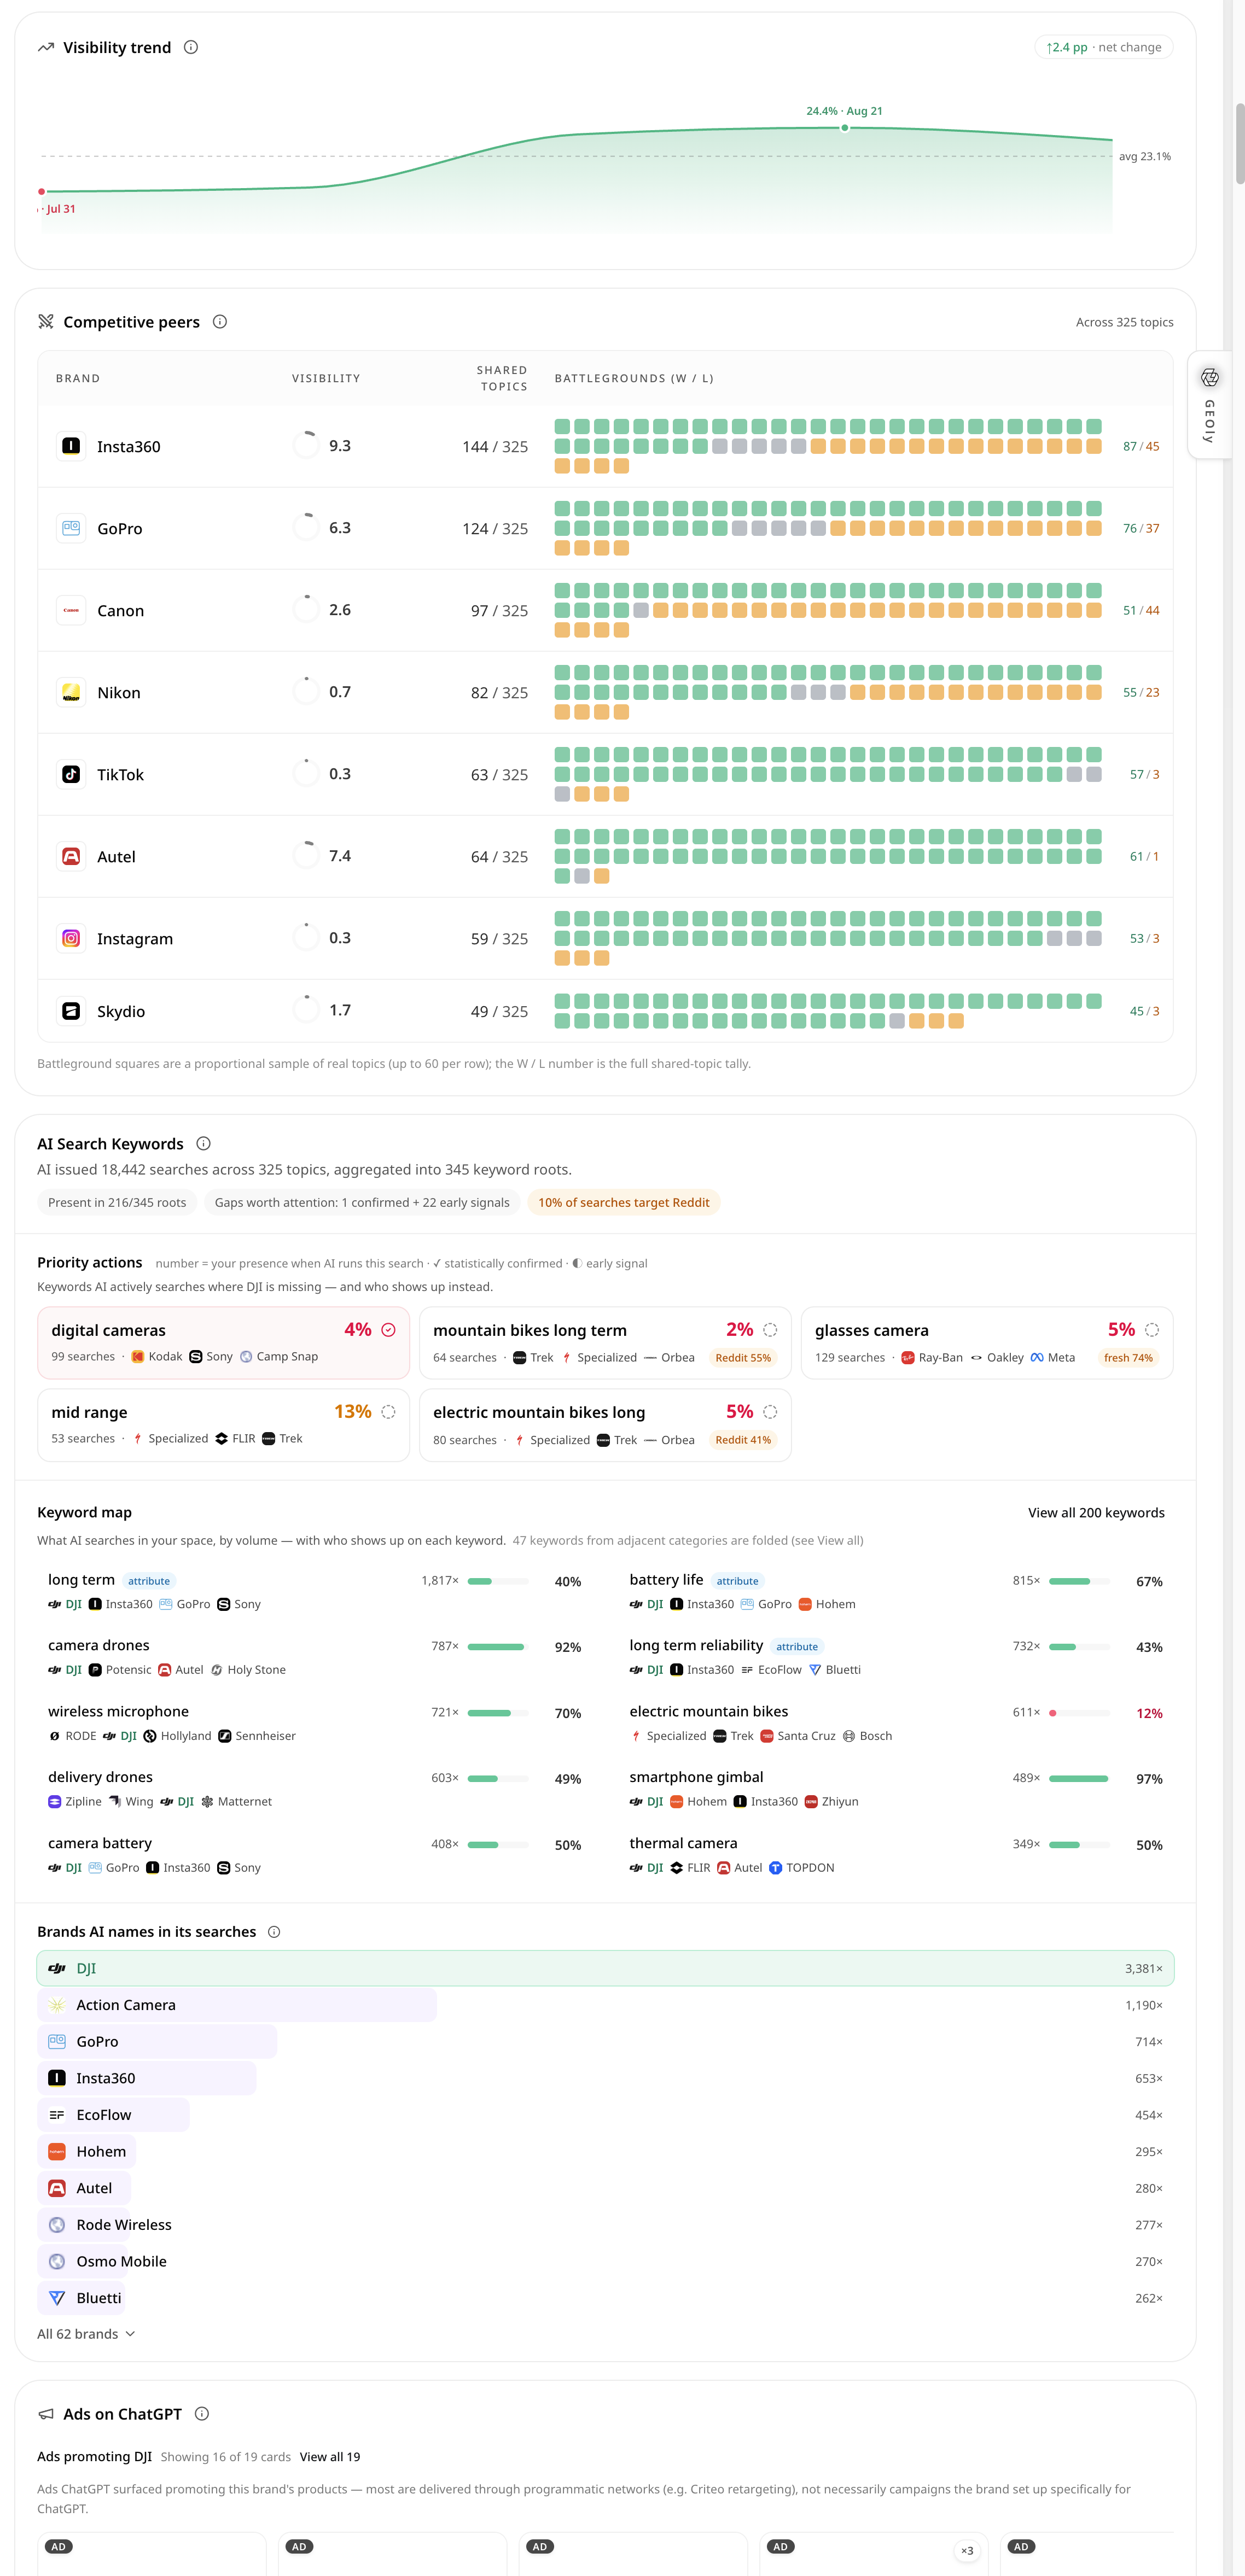The height and width of the screenshot is (2576, 1245).
Task: Click the Jul 31 starting point on chart
Action: (x=42, y=191)
